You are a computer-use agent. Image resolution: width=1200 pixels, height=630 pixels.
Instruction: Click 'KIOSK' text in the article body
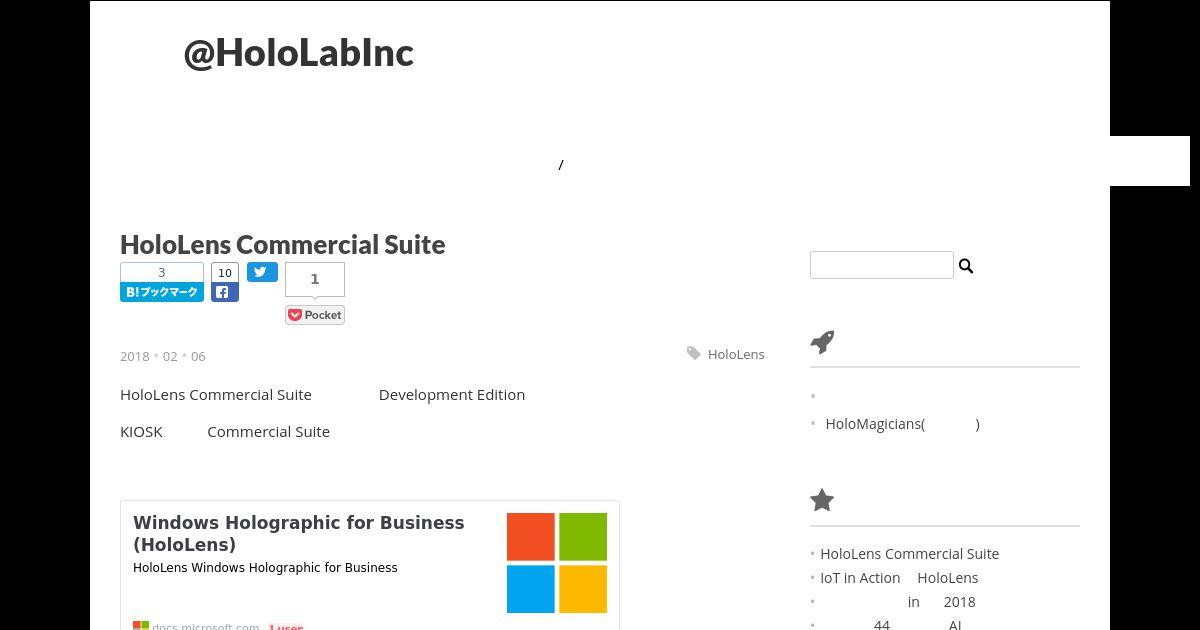click(x=141, y=432)
